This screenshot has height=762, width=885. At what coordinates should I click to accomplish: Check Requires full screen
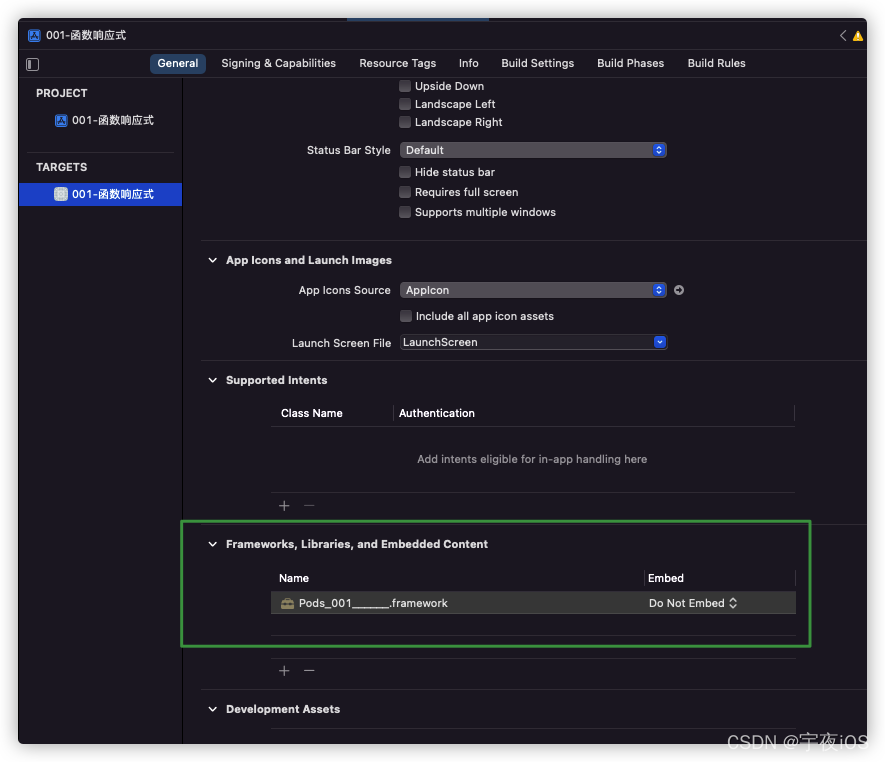[405, 192]
